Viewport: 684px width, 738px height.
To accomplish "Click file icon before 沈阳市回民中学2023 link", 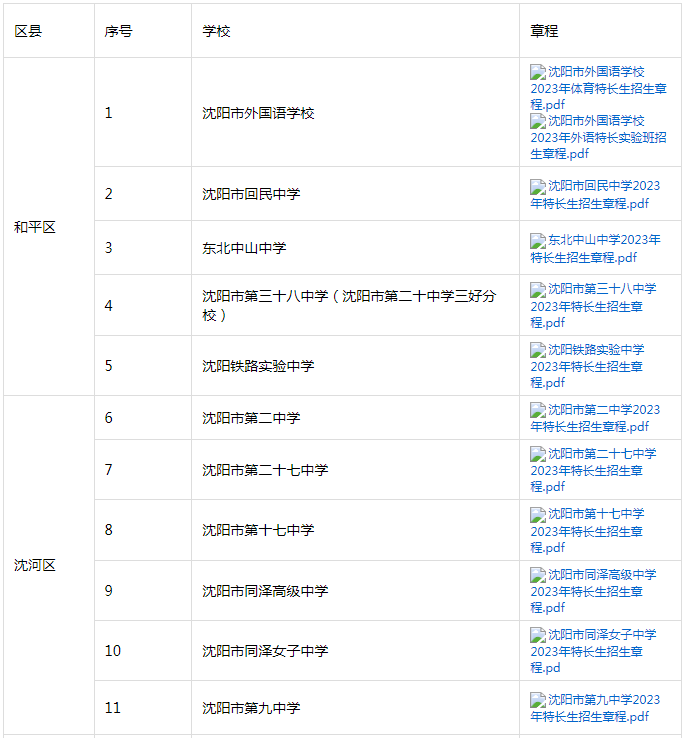I will [x=538, y=187].
